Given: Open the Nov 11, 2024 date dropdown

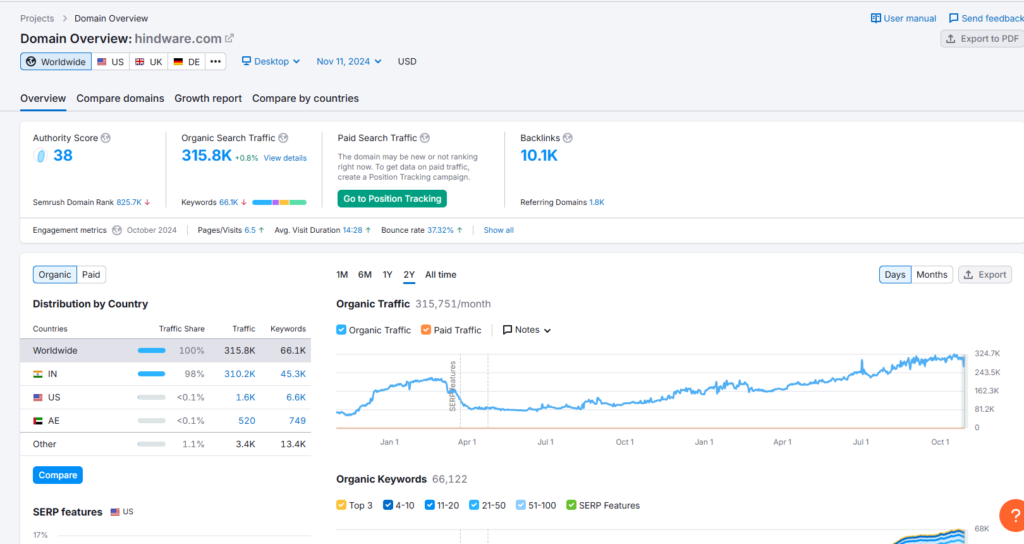Looking at the screenshot, I should (349, 61).
